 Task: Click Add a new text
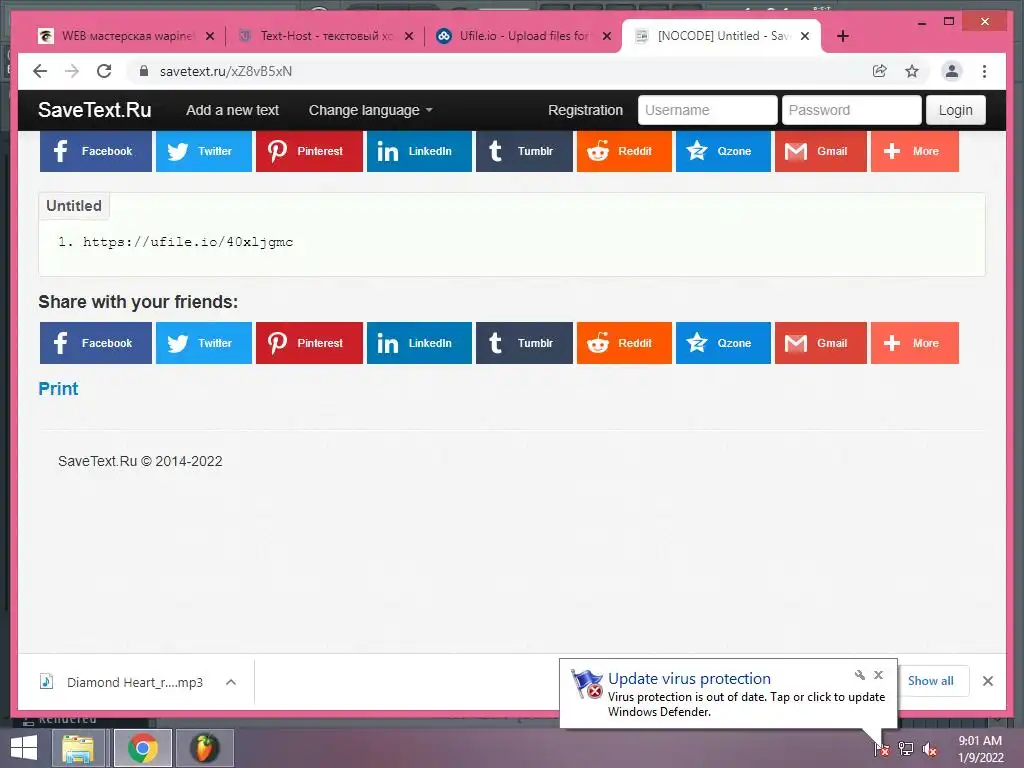click(232, 110)
